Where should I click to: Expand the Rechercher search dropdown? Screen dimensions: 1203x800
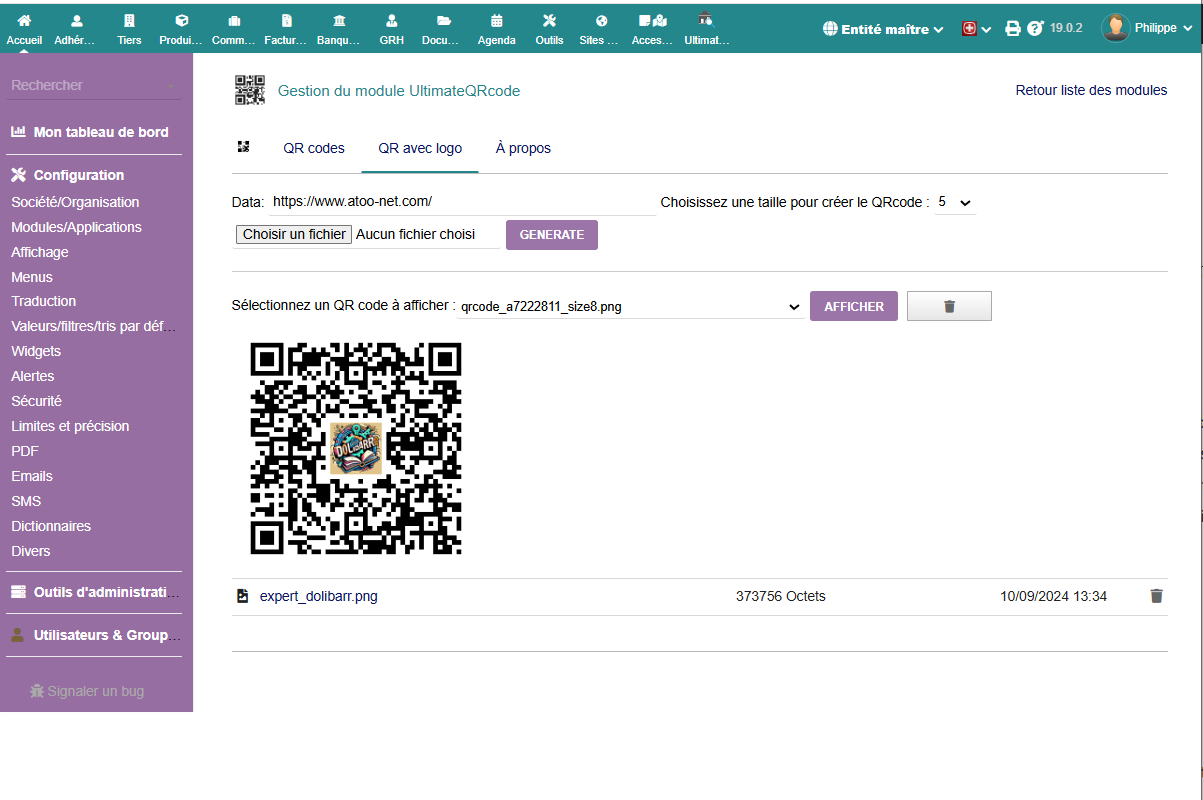[x=94, y=86]
